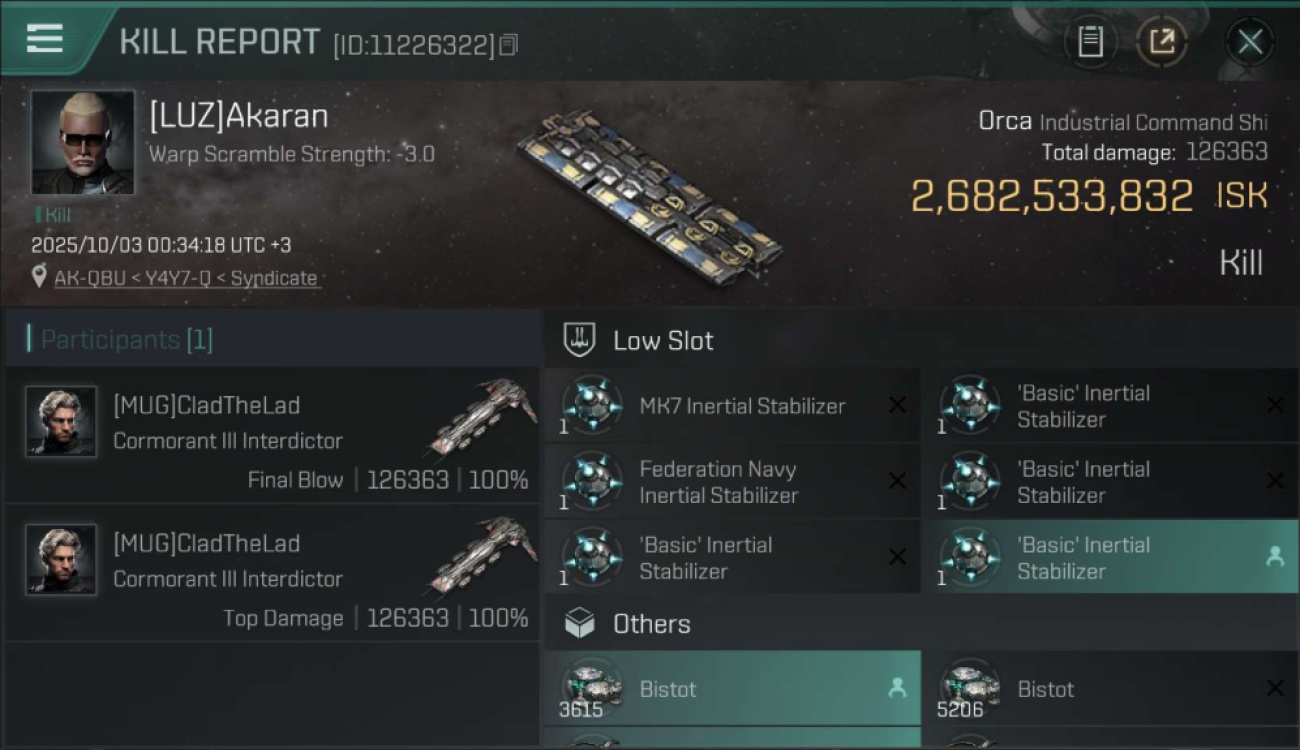Select the highlighted 'Basic' Inertial Stabilizer
This screenshot has height=750, width=1300.
[x=1110, y=558]
